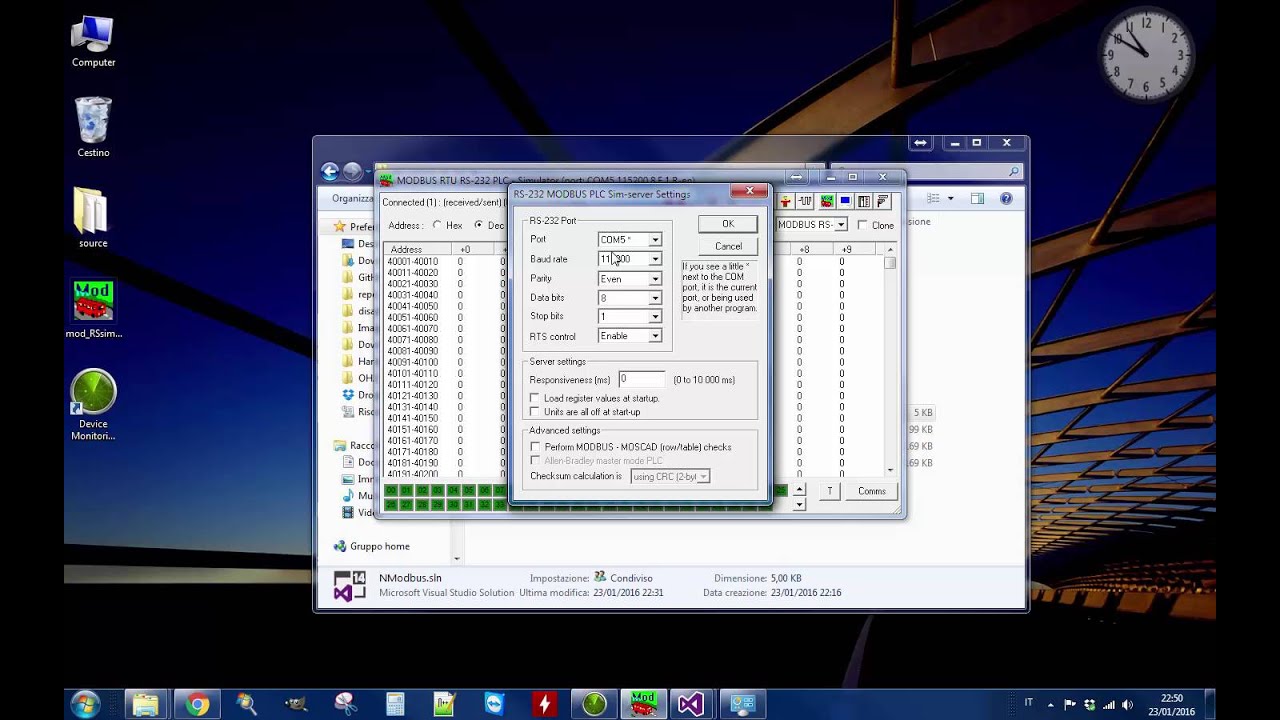Enable Load register values at startup
1280x720 pixels.
535,398
